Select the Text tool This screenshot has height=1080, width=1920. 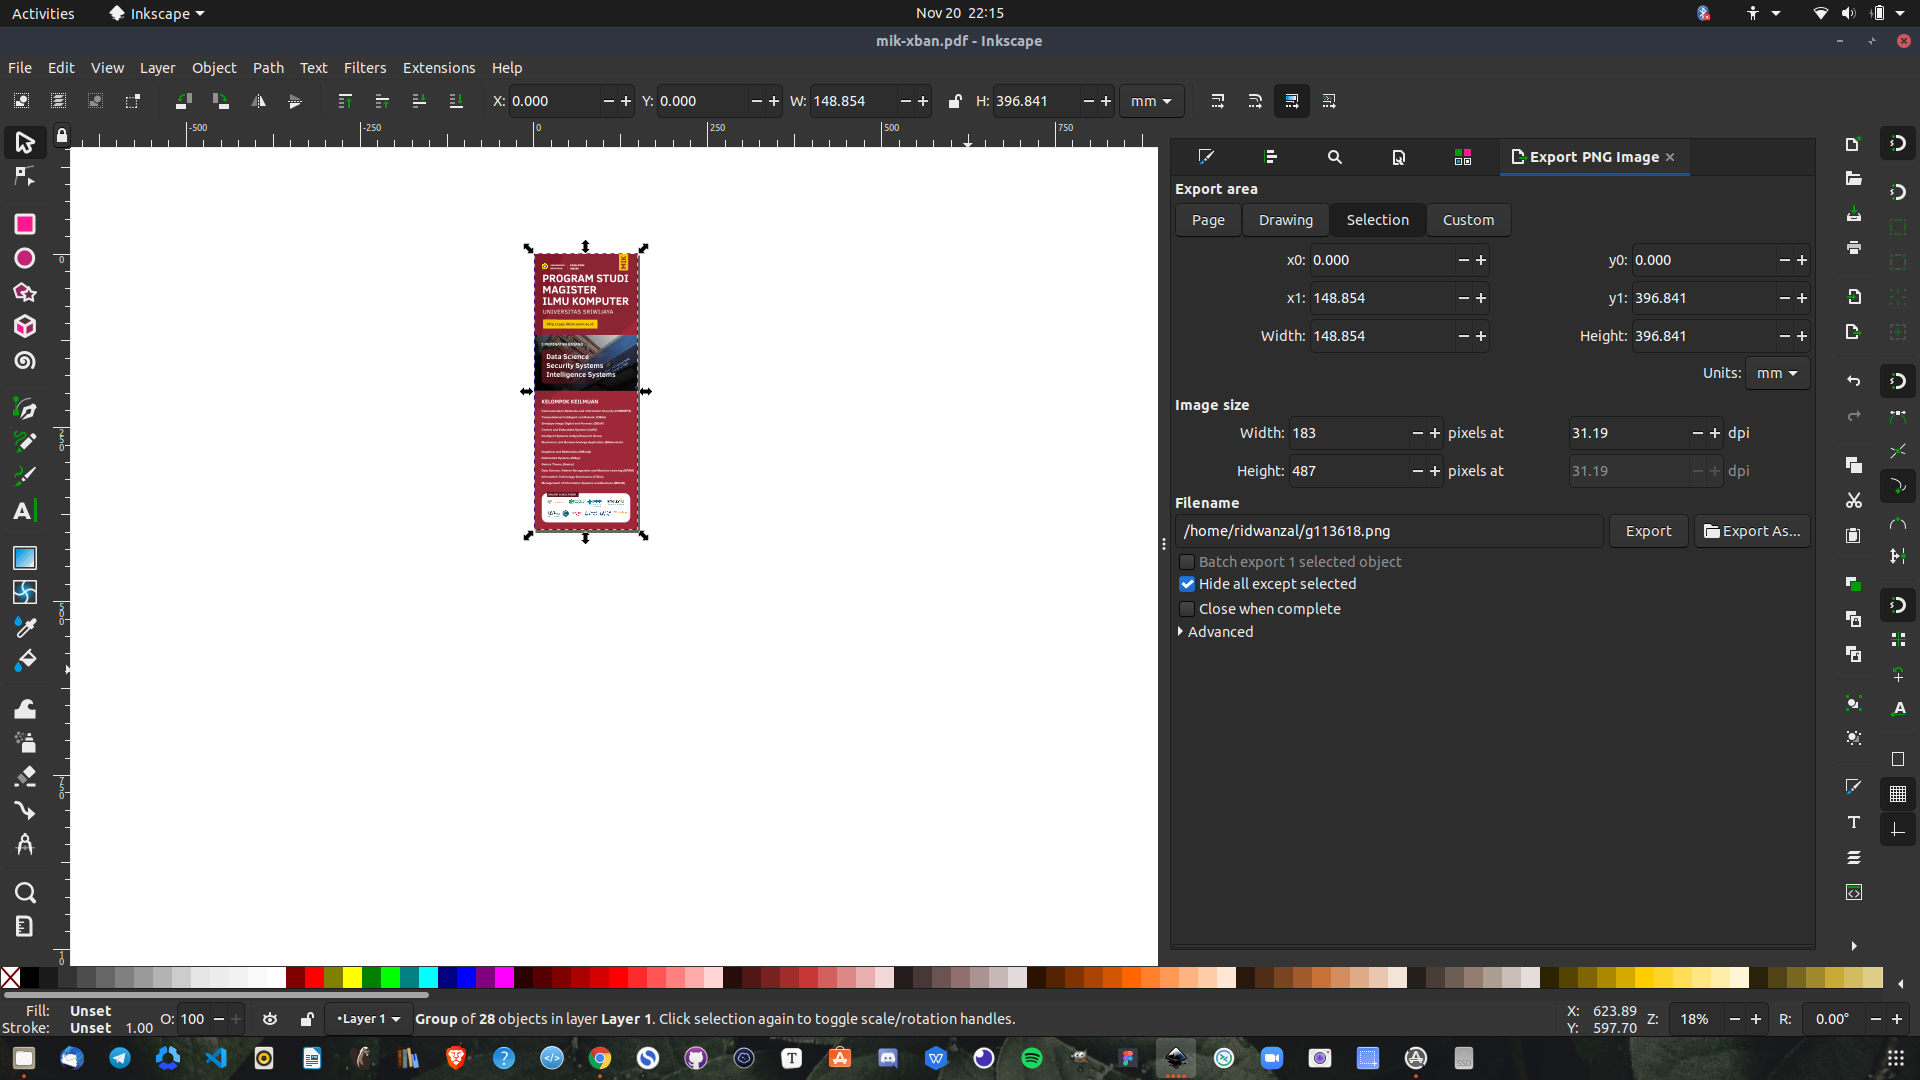pos(25,511)
